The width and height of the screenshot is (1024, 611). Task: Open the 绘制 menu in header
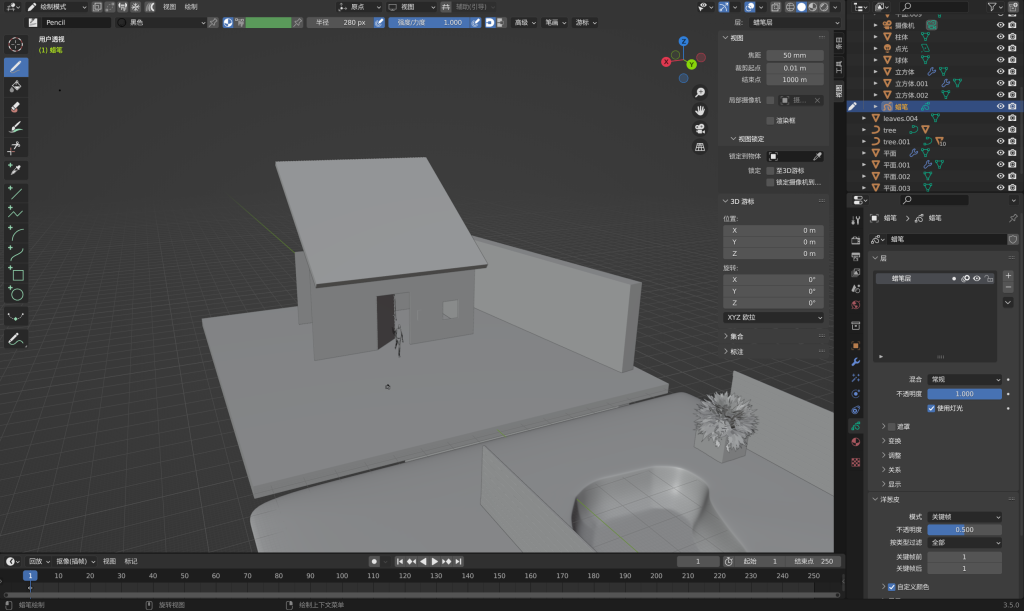pyautogui.click(x=190, y=6)
